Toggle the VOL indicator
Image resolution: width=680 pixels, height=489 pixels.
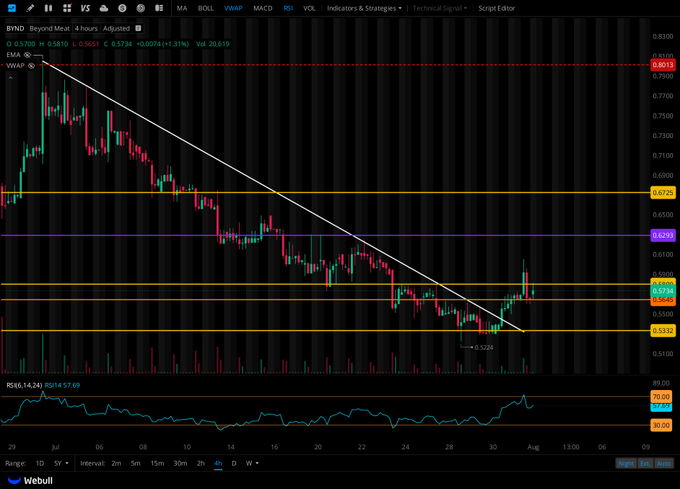tap(309, 8)
